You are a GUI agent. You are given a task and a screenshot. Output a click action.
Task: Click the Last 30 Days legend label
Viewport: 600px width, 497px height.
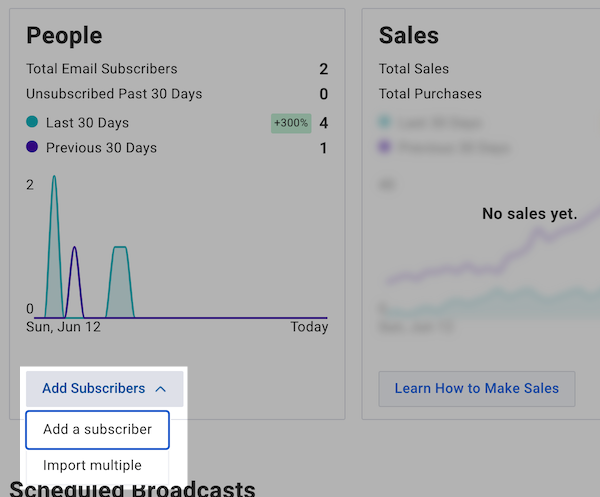tap(86, 123)
